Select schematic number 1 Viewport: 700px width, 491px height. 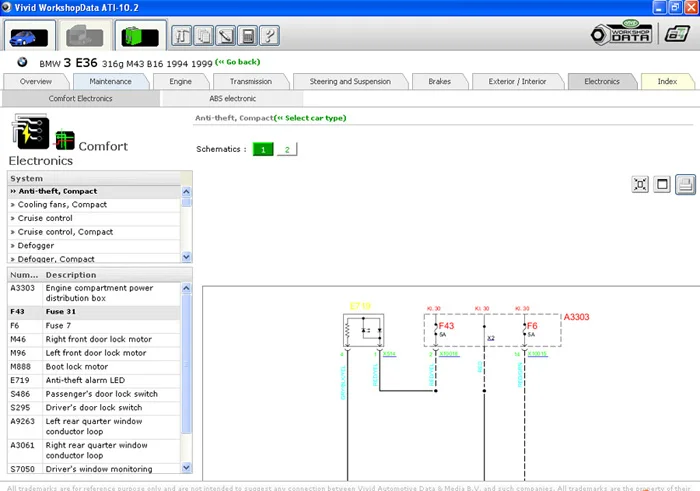pos(262,149)
